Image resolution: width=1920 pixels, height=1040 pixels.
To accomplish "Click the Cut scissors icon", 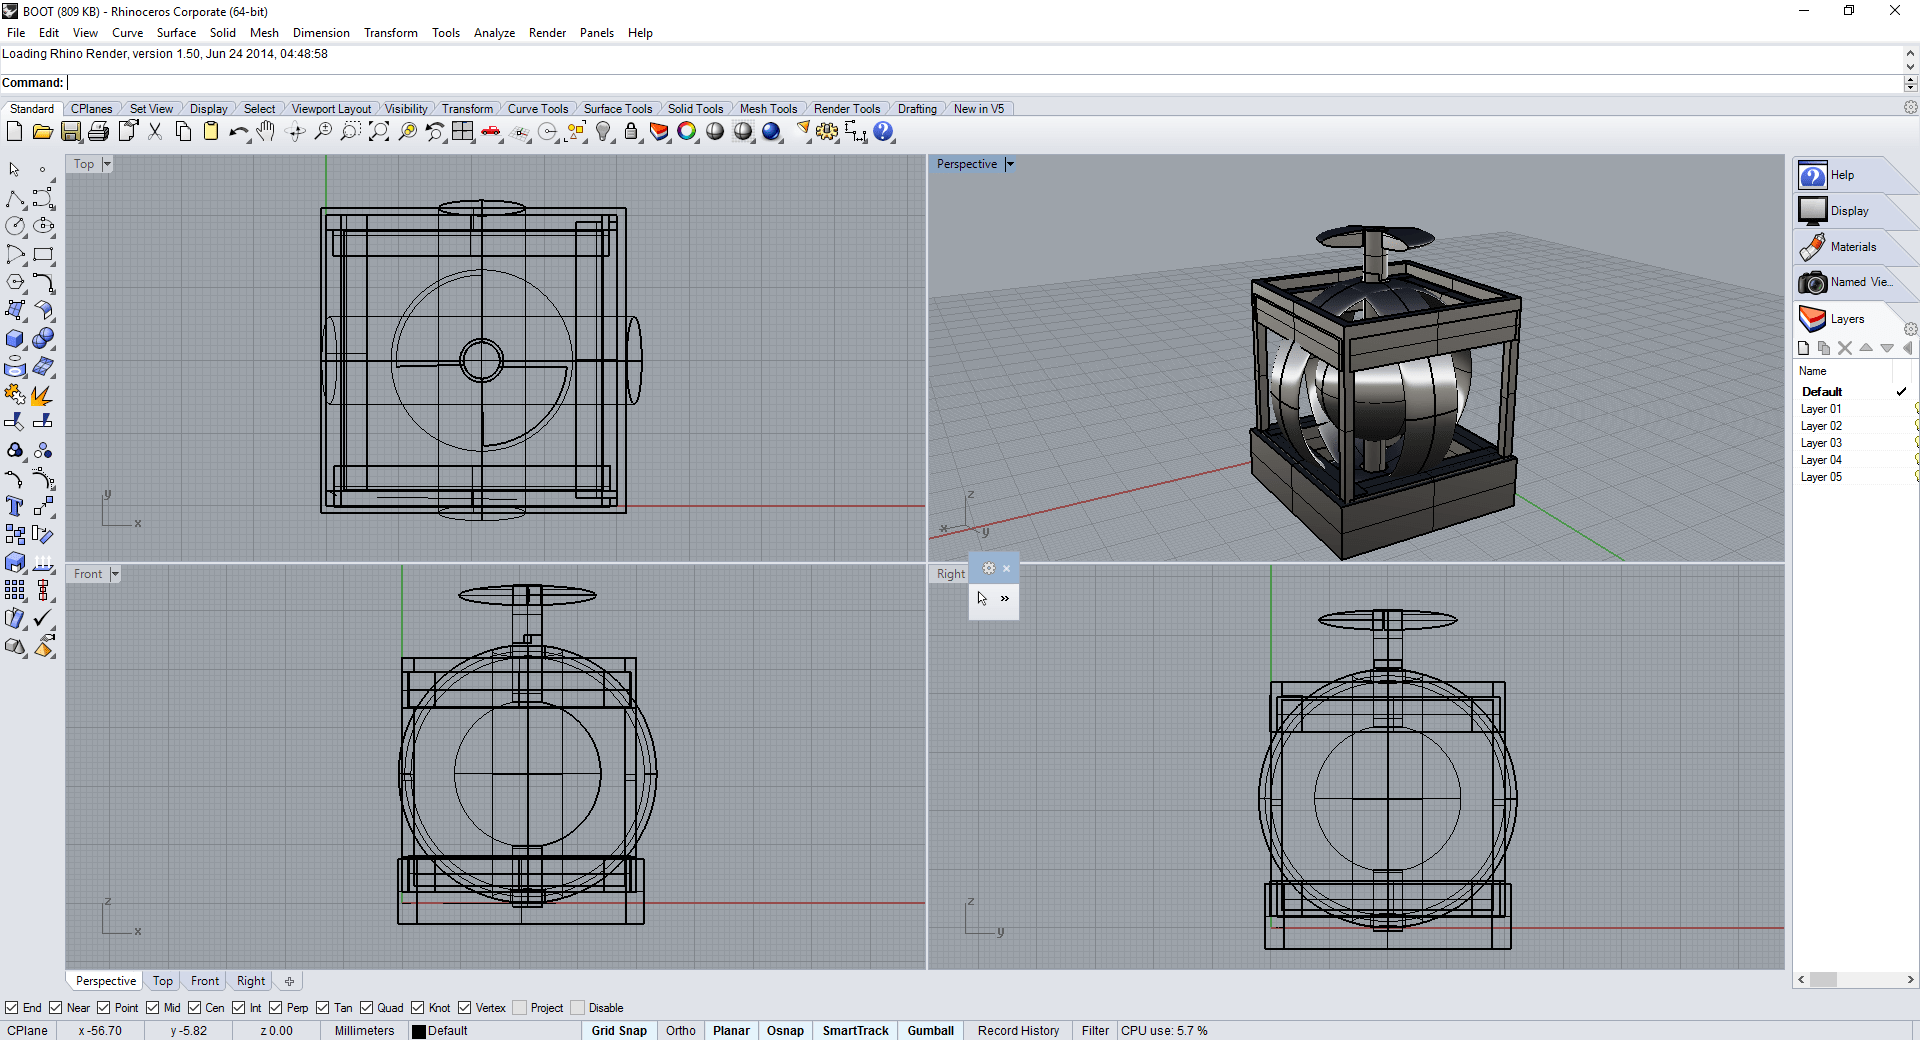I will click(155, 131).
